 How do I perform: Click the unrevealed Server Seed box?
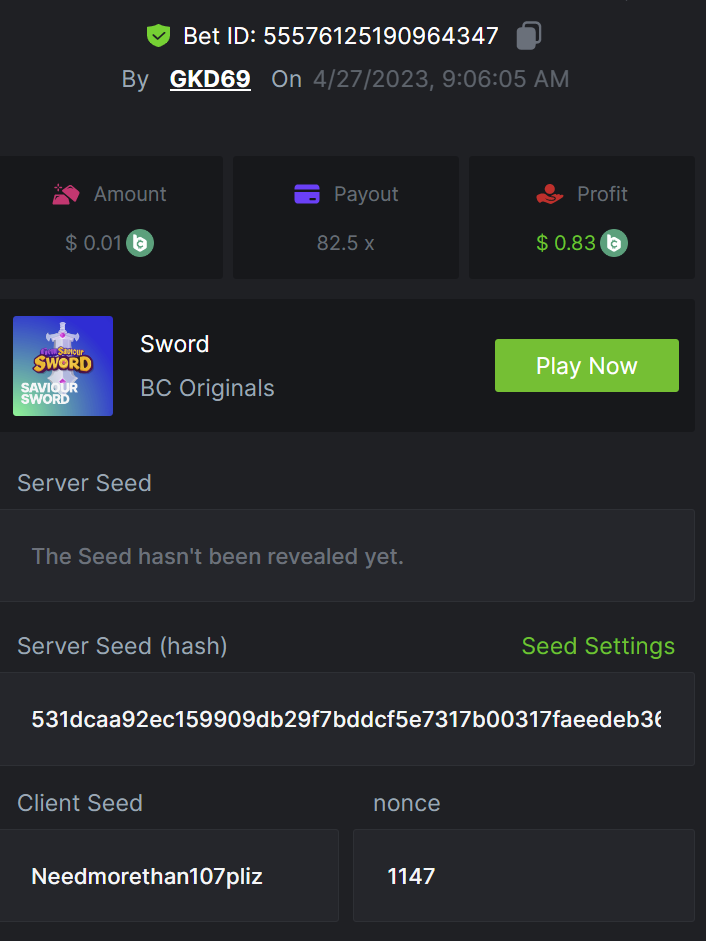346,556
